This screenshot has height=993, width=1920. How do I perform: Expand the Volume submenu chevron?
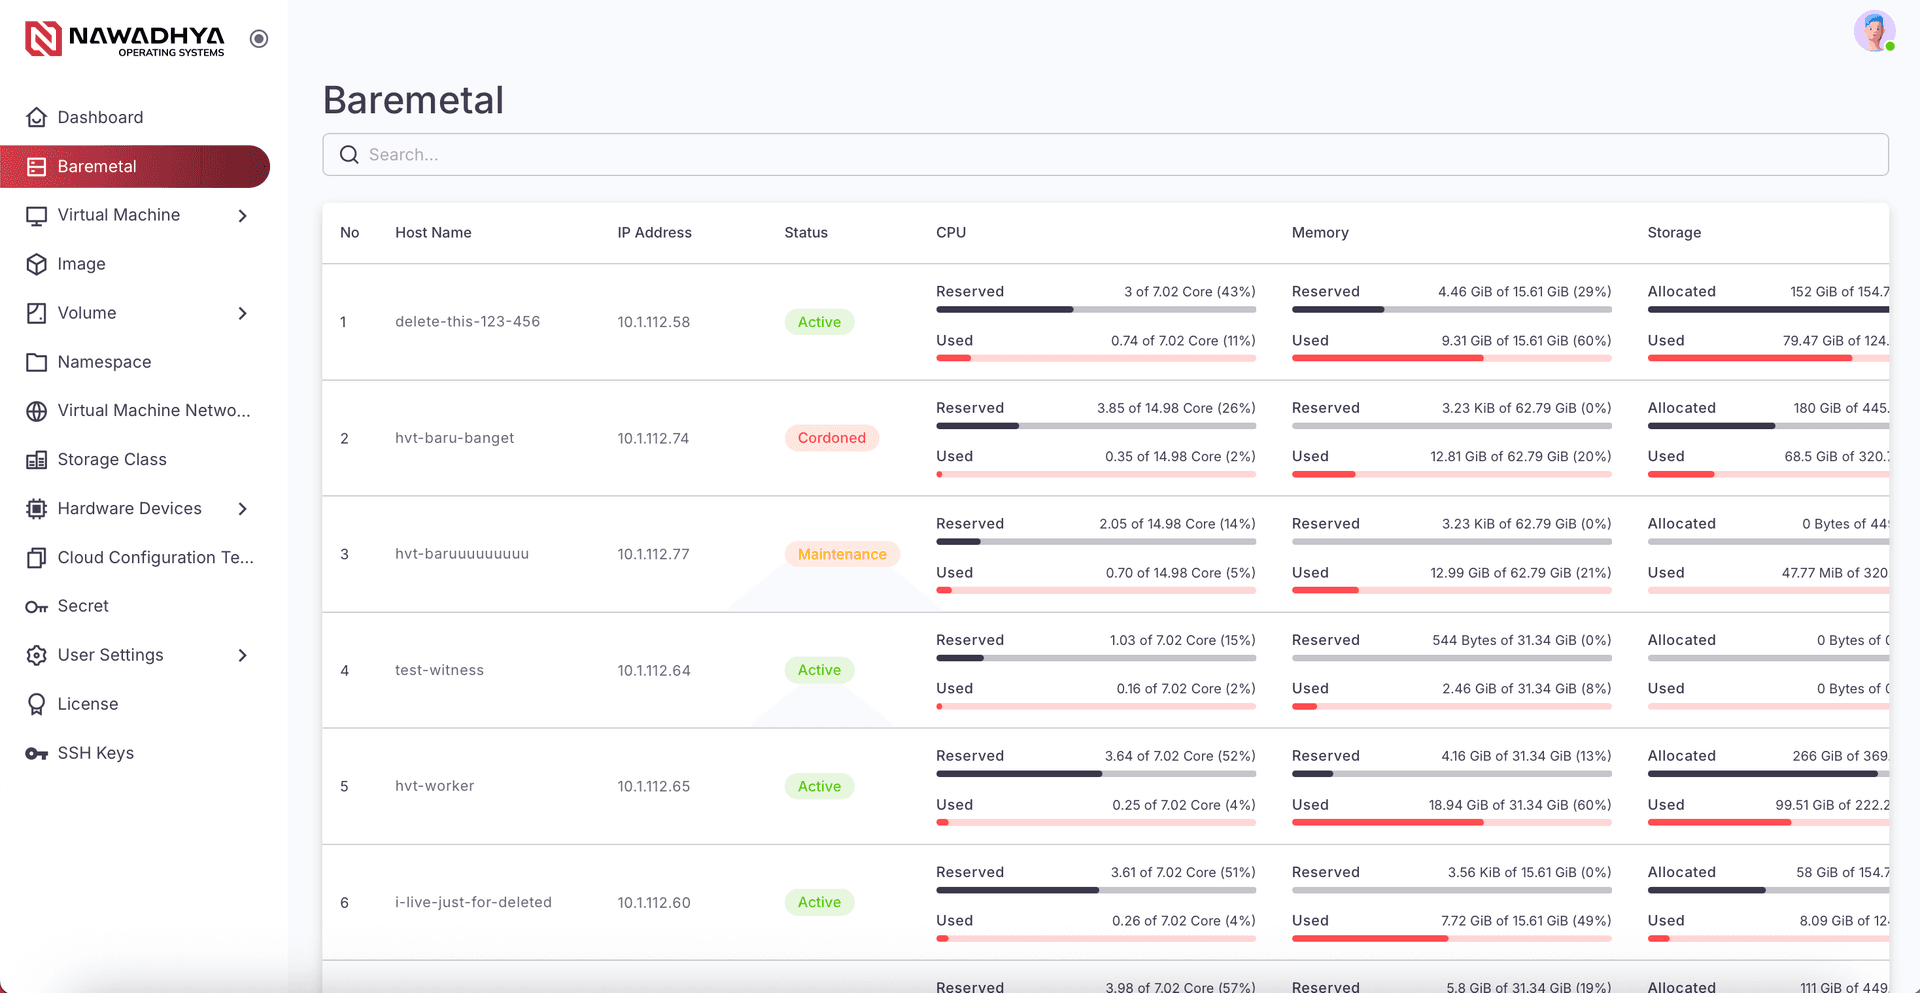242,313
